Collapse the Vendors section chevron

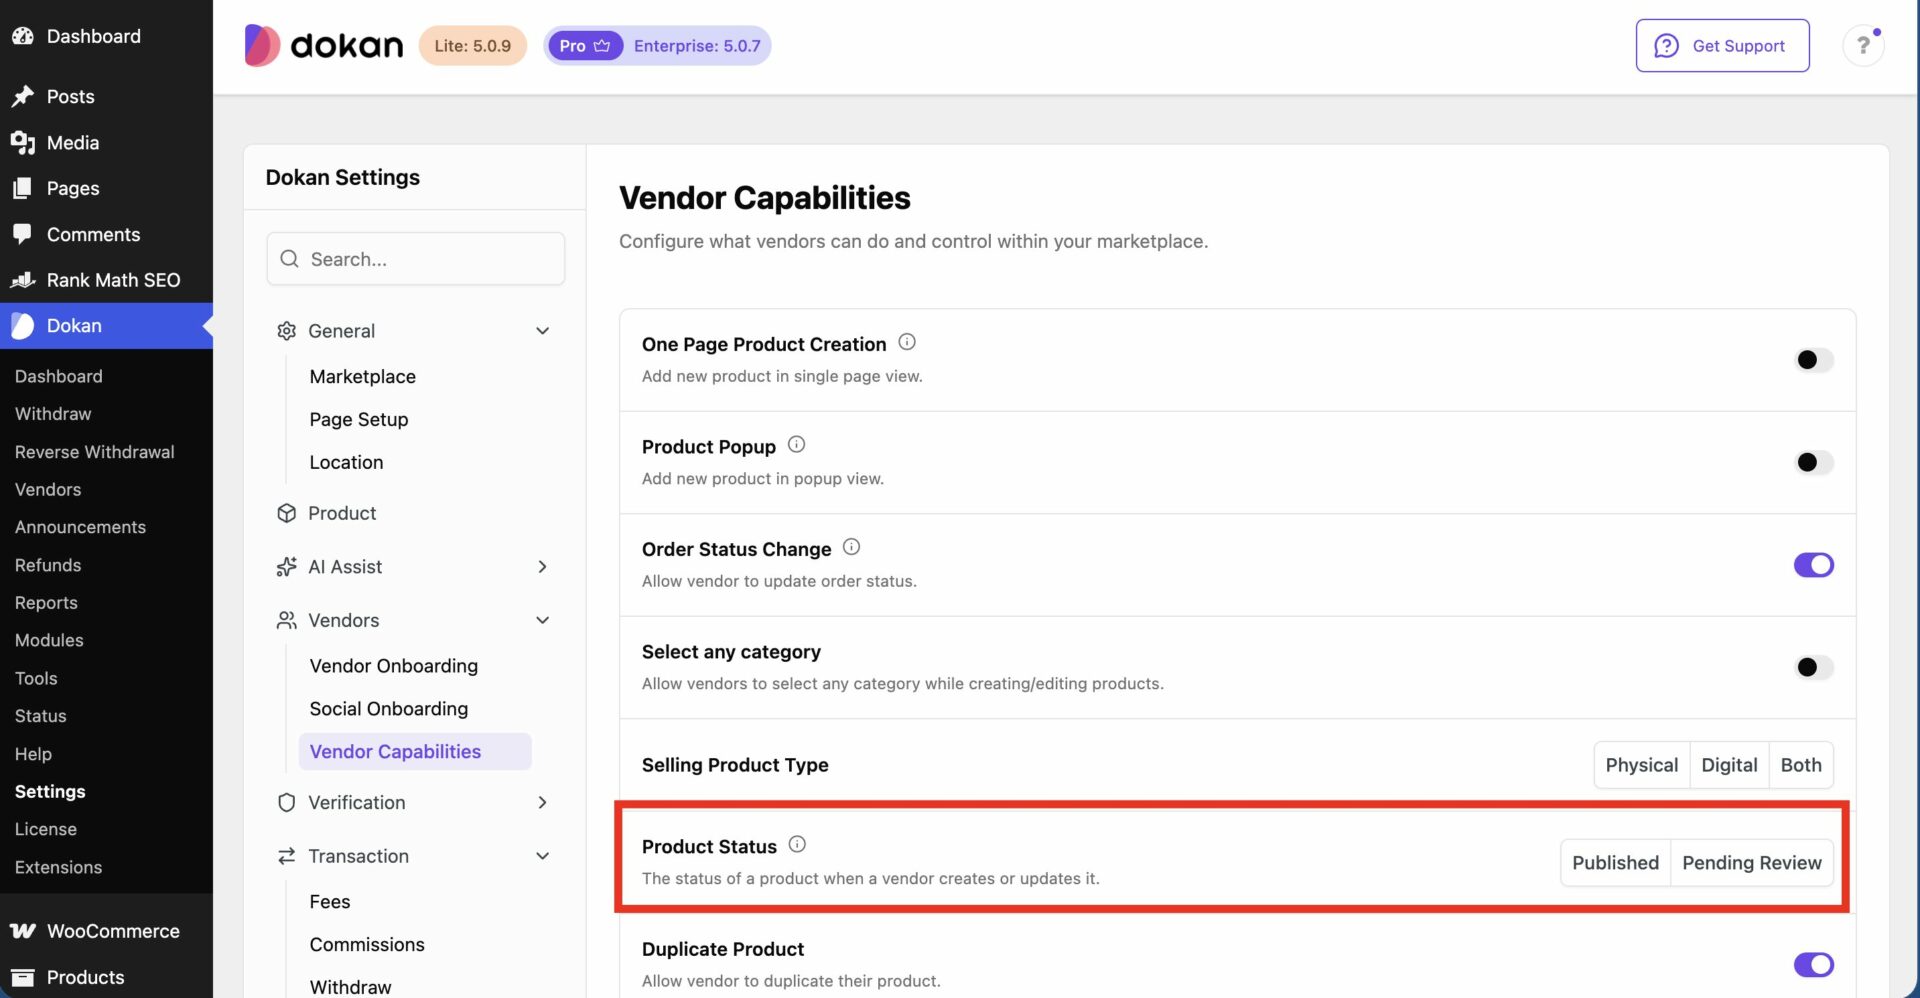[x=543, y=620]
